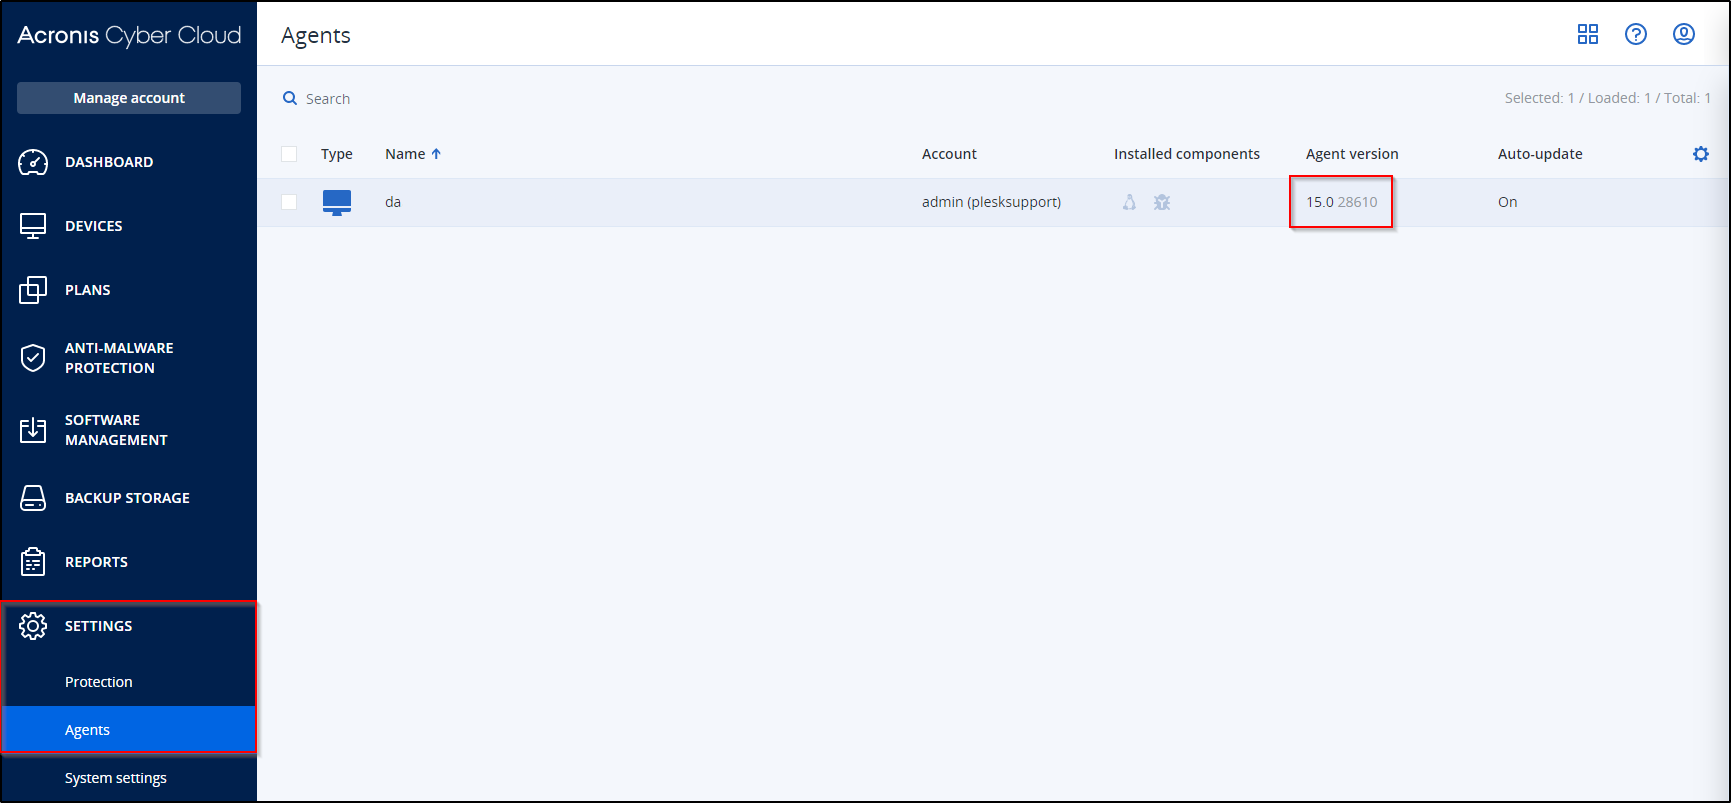Click the Manage account button

click(x=129, y=98)
